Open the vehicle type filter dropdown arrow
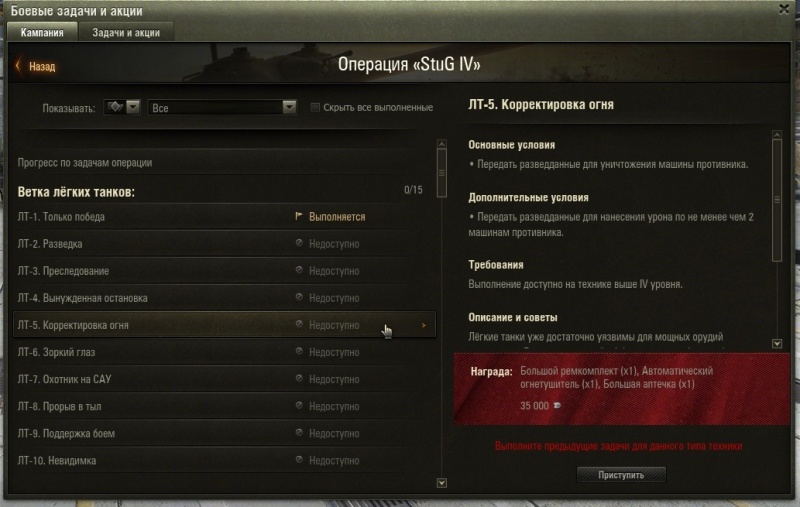The width and height of the screenshot is (800, 507). pyautogui.click(x=133, y=107)
